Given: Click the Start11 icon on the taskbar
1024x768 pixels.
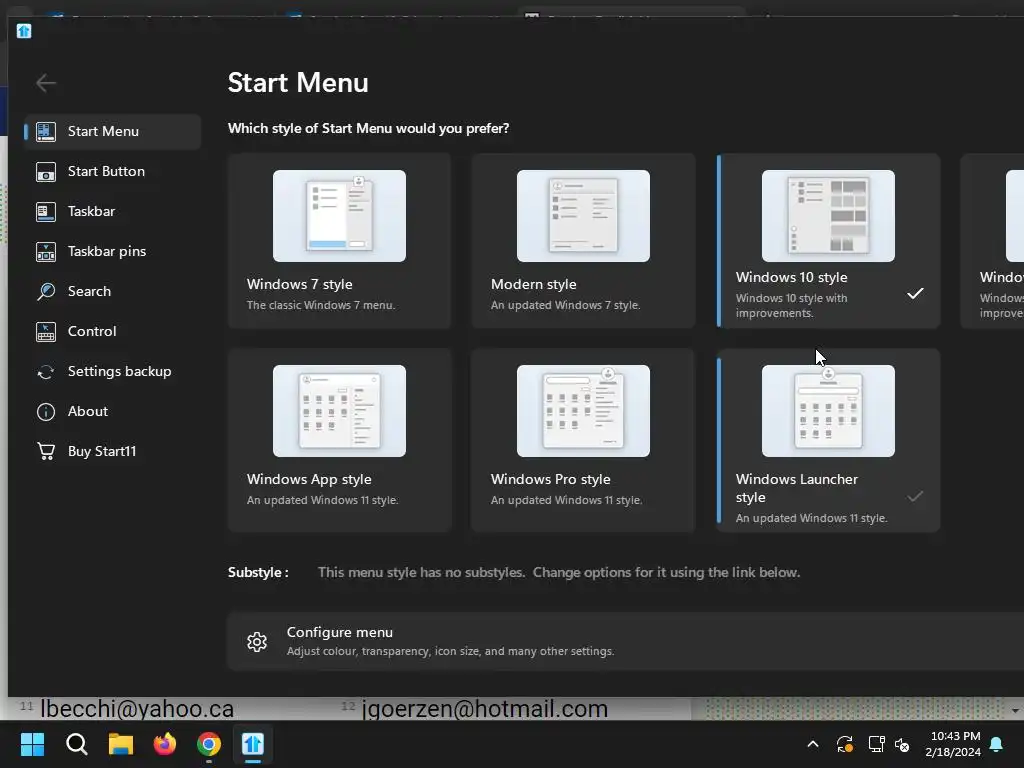Looking at the screenshot, I should pyautogui.click(x=253, y=744).
